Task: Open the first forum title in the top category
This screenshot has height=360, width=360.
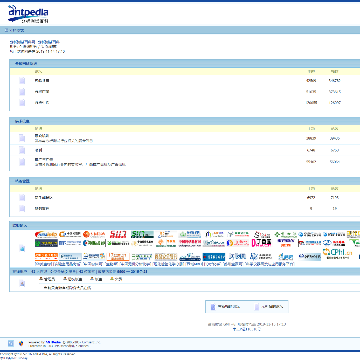Action: coord(42,80)
